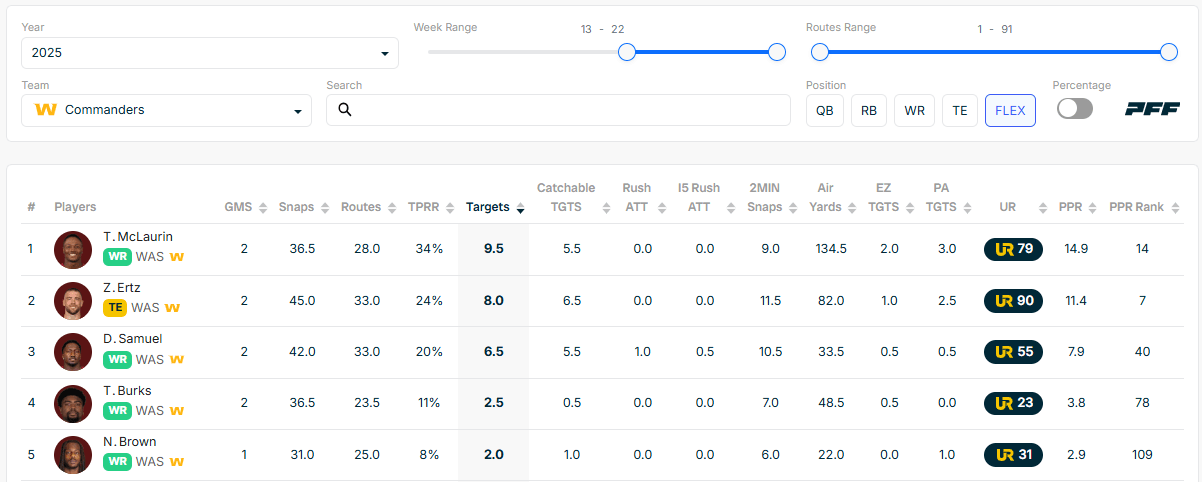The width and height of the screenshot is (1202, 482).
Task: Toggle the Percentage switch
Action: point(1074,109)
